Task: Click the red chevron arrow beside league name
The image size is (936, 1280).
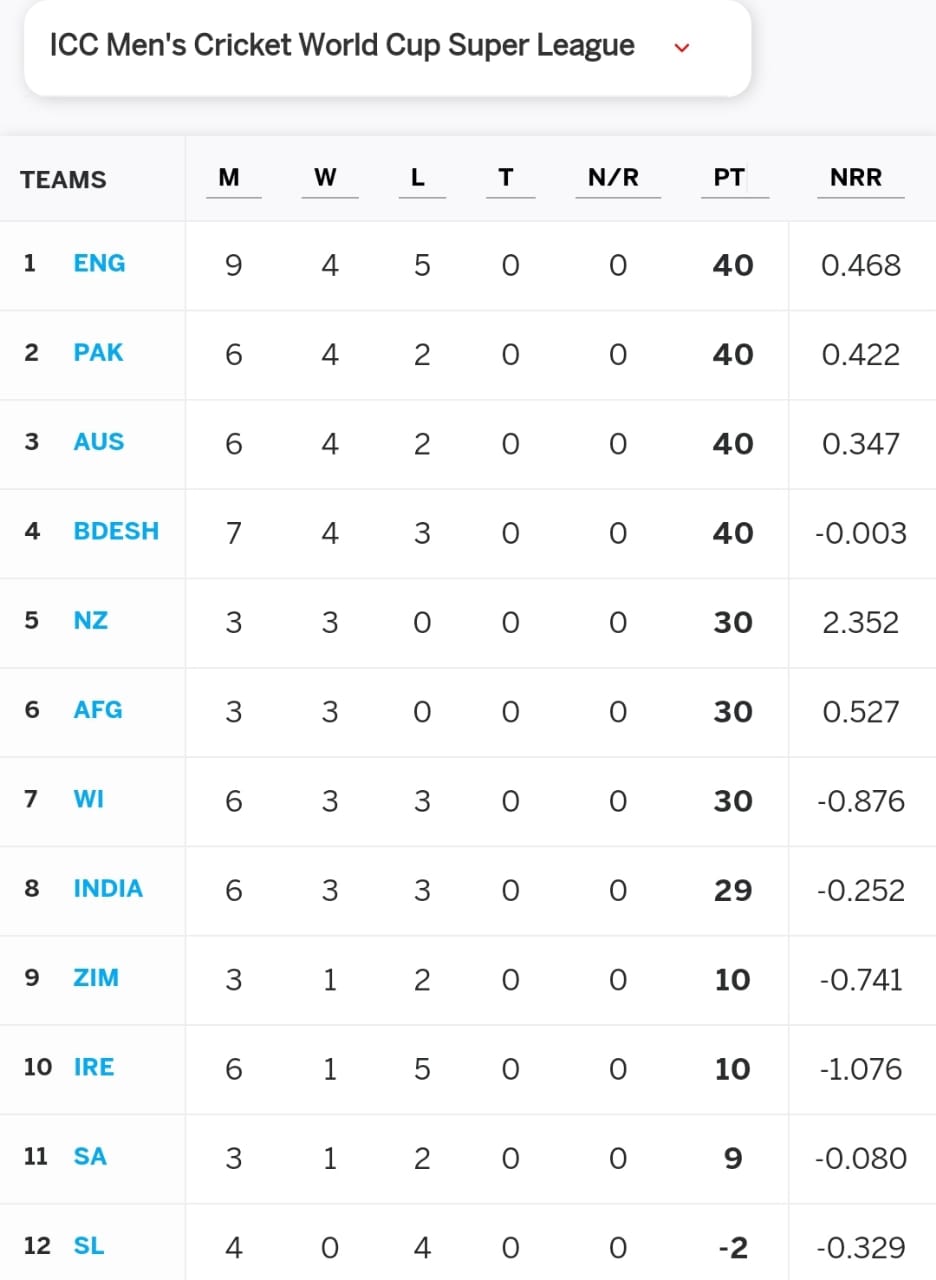Action: [x=682, y=47]
